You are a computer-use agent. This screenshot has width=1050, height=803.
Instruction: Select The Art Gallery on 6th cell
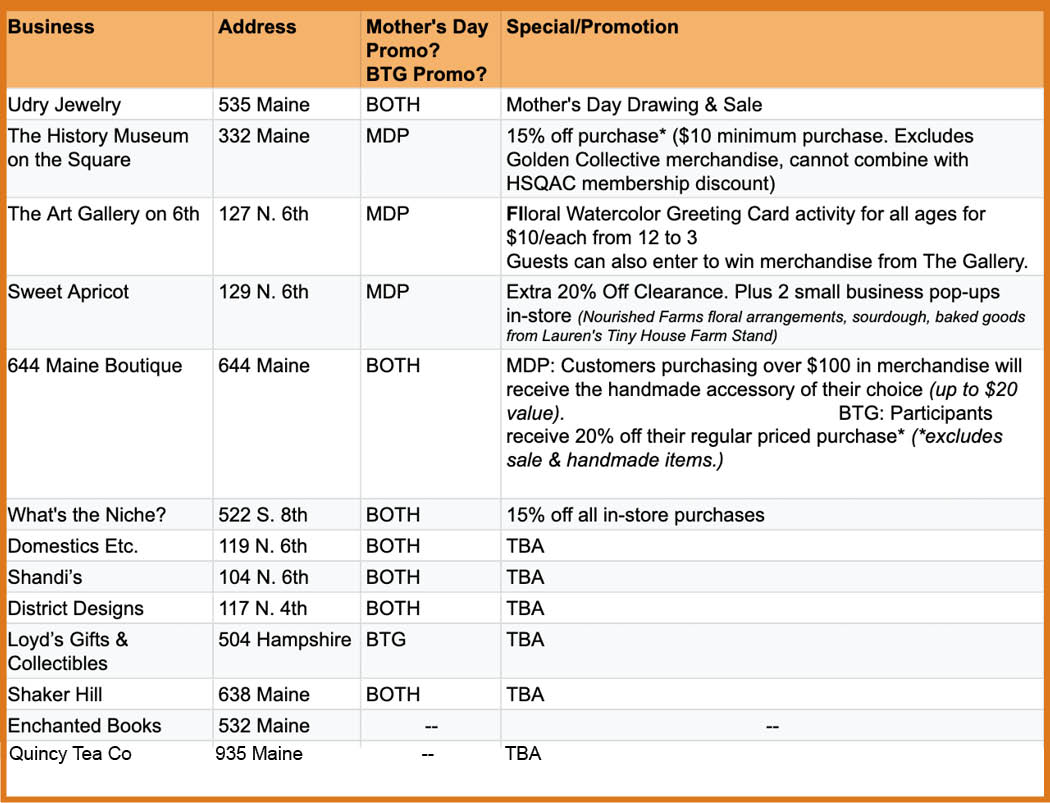104,214
